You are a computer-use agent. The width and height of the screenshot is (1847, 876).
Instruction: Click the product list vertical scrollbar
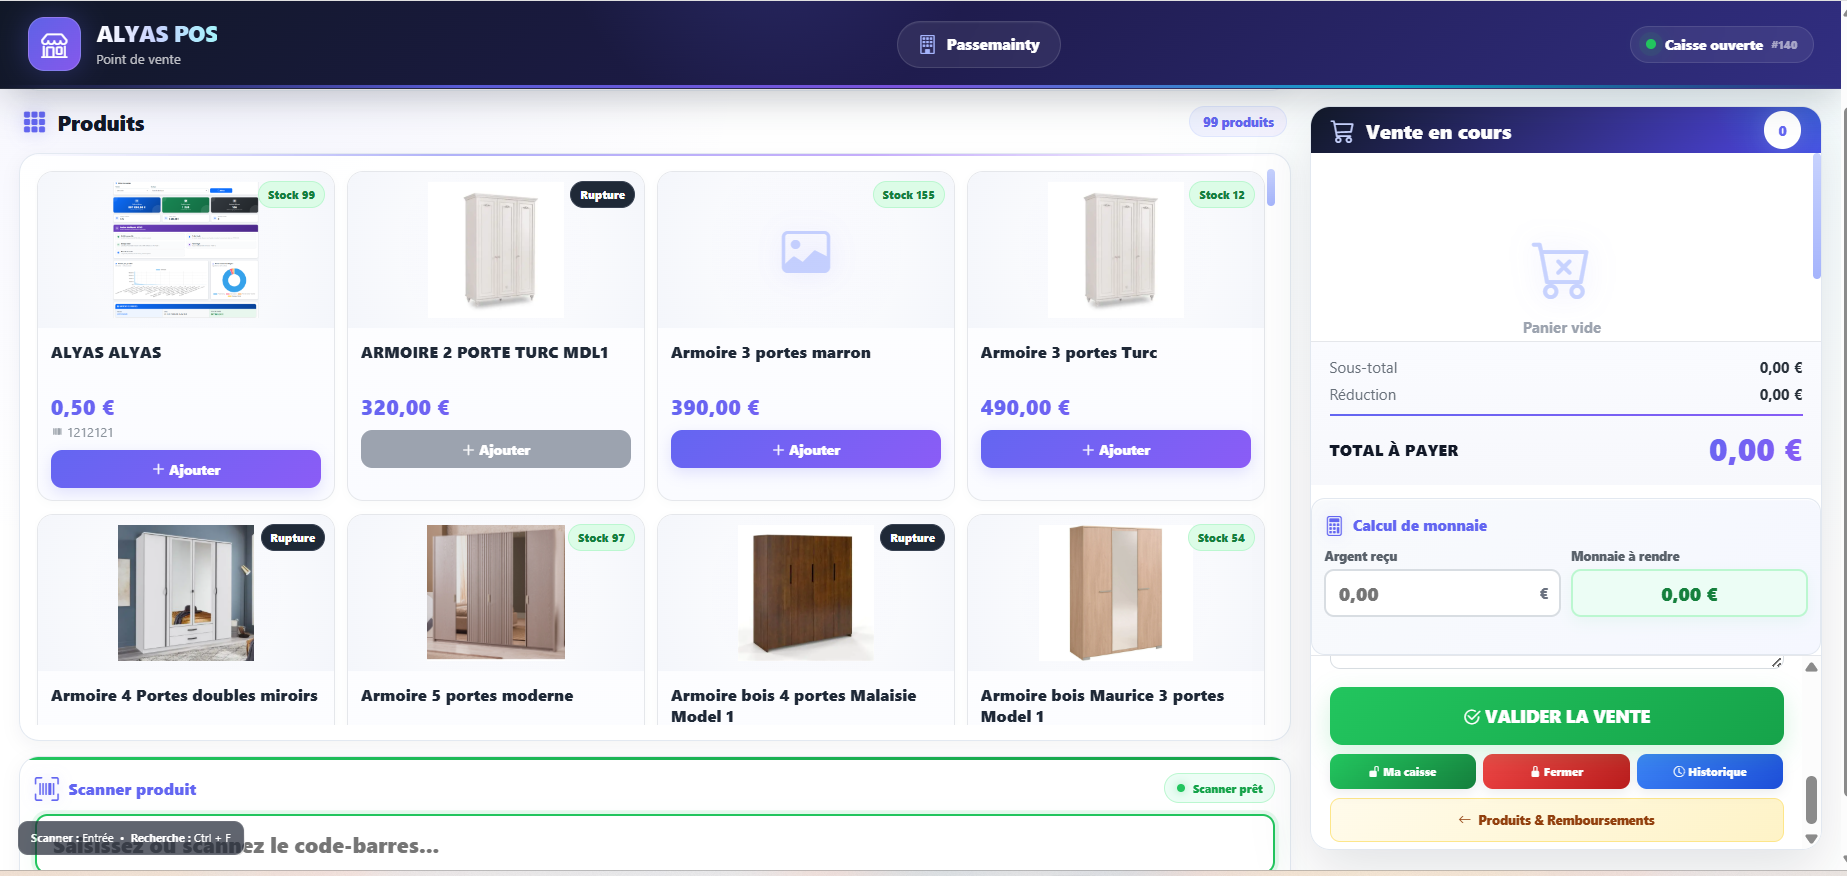[x=1271, y=187]
